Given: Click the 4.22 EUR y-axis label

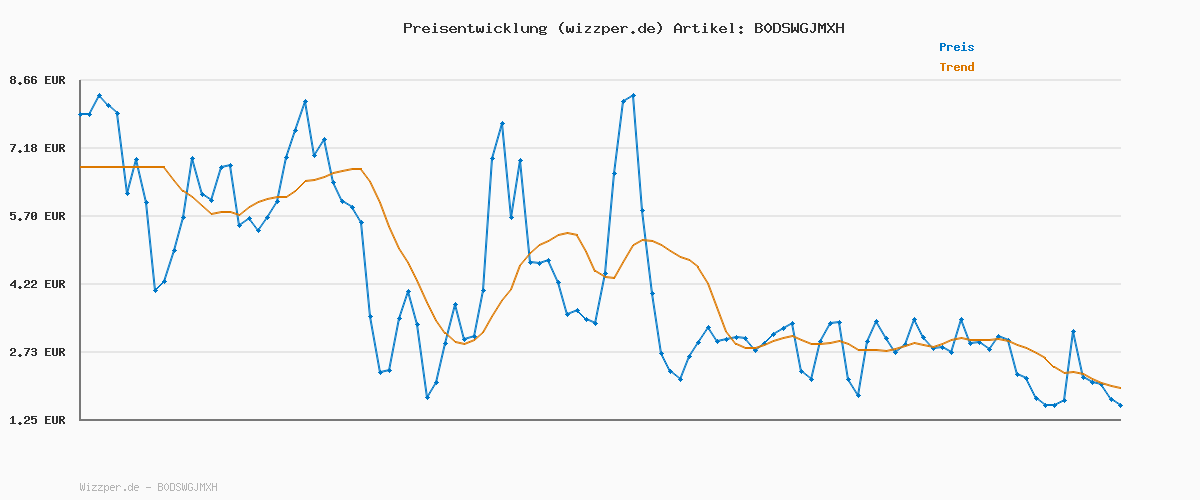Looking at the screenshot, I should tap(37, 284).
